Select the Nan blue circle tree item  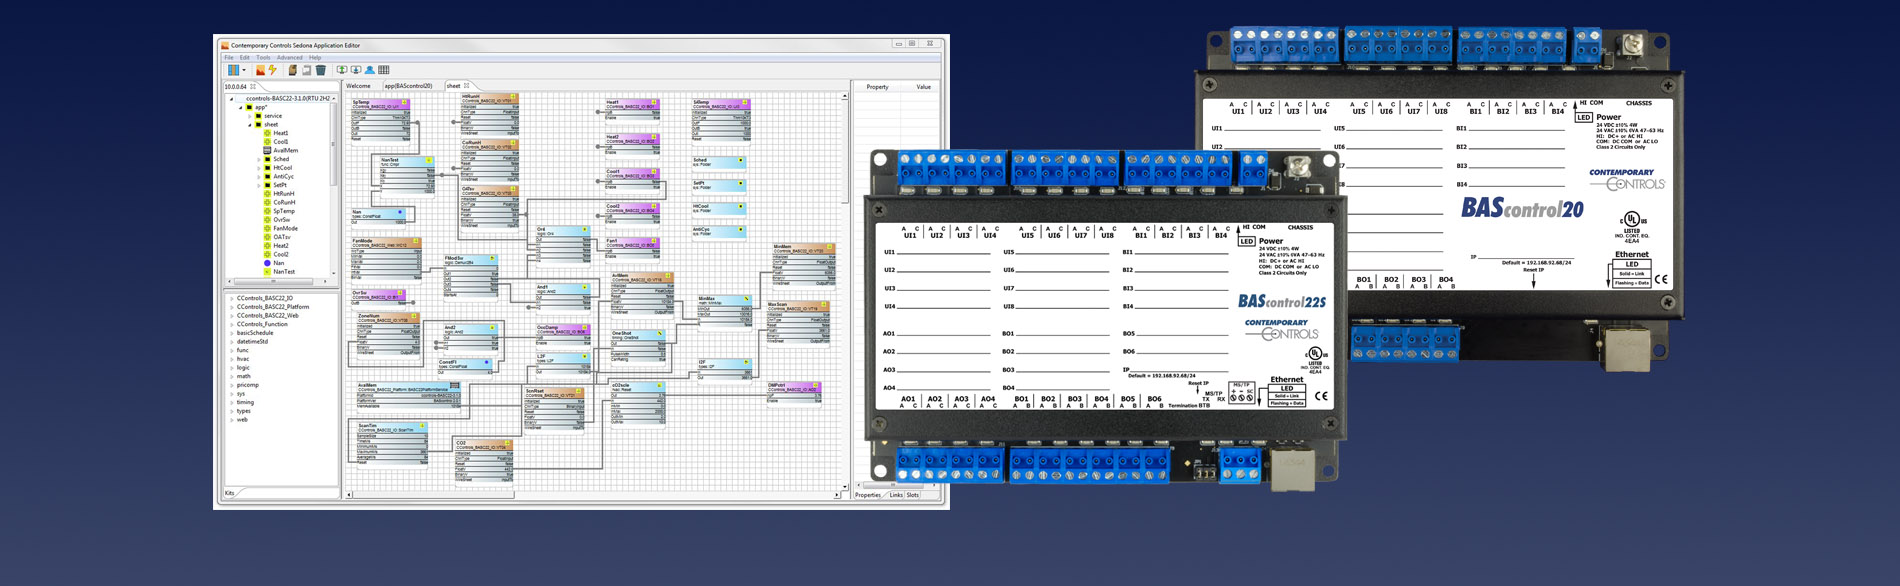click(x=278, y=263)
